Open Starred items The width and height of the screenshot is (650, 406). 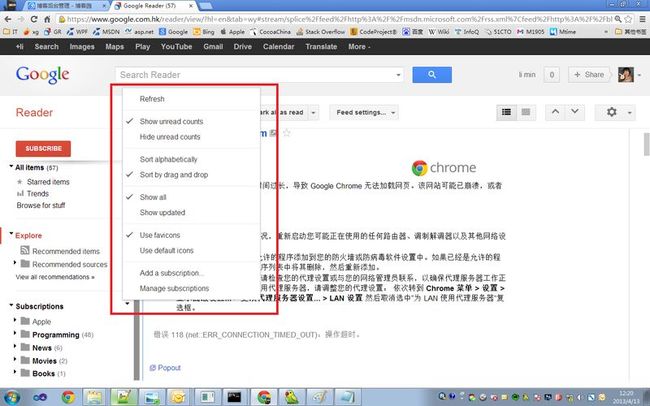[48, 182]
